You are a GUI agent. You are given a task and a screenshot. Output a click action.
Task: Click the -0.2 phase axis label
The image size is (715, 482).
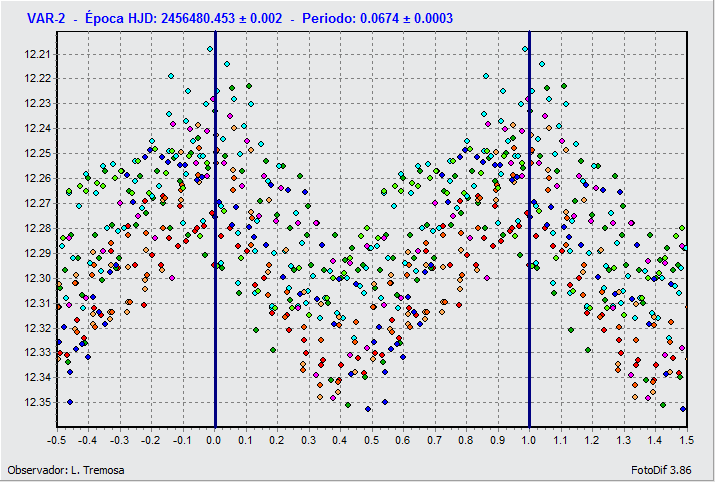(151, 441)
